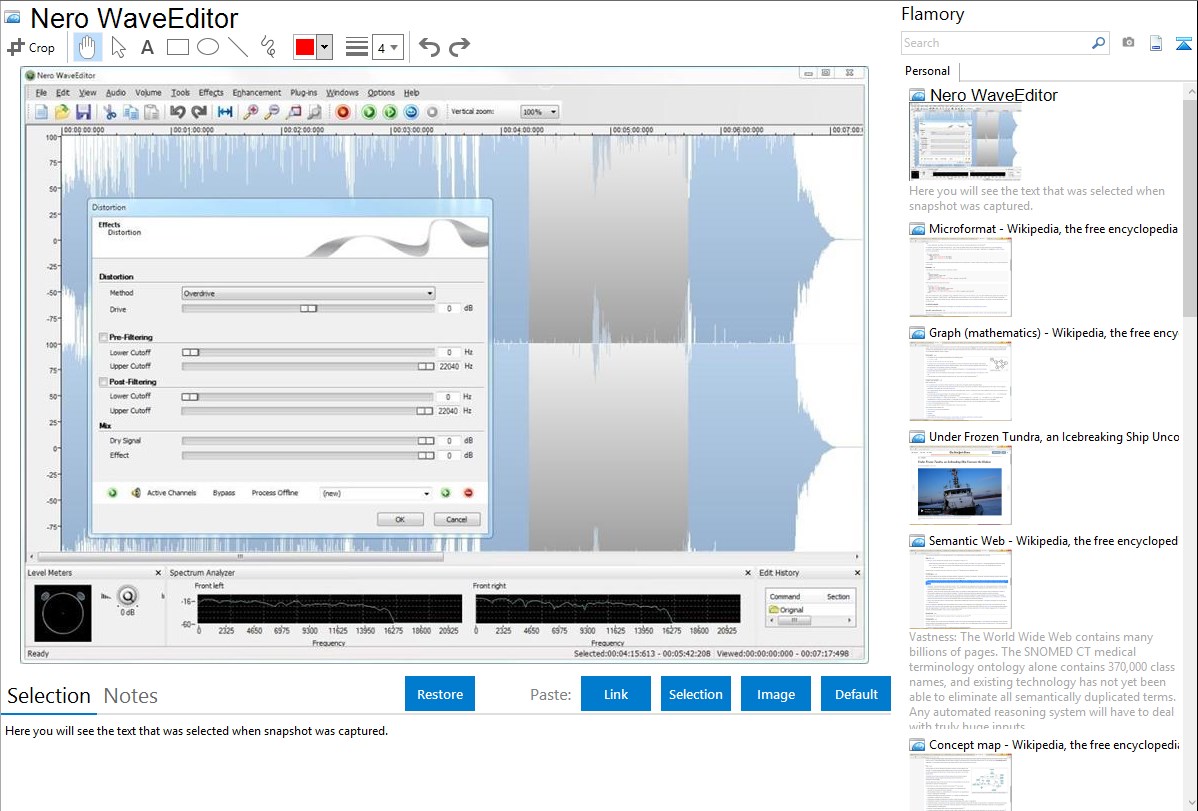Click the red delete preset icon
Viewport: 1198px width, 811px height.
click(x=468, y=493)
